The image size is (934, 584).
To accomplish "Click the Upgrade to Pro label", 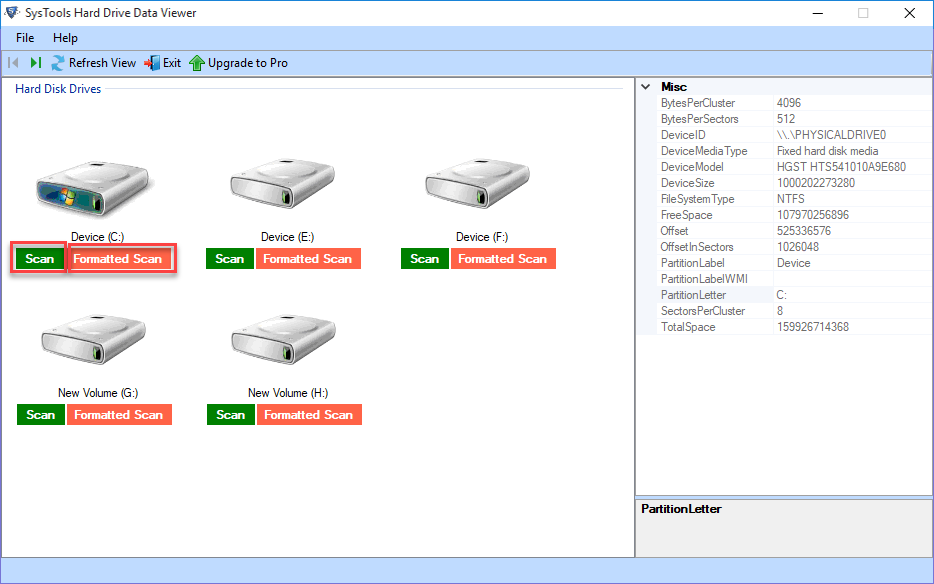I will click(248, 63).
